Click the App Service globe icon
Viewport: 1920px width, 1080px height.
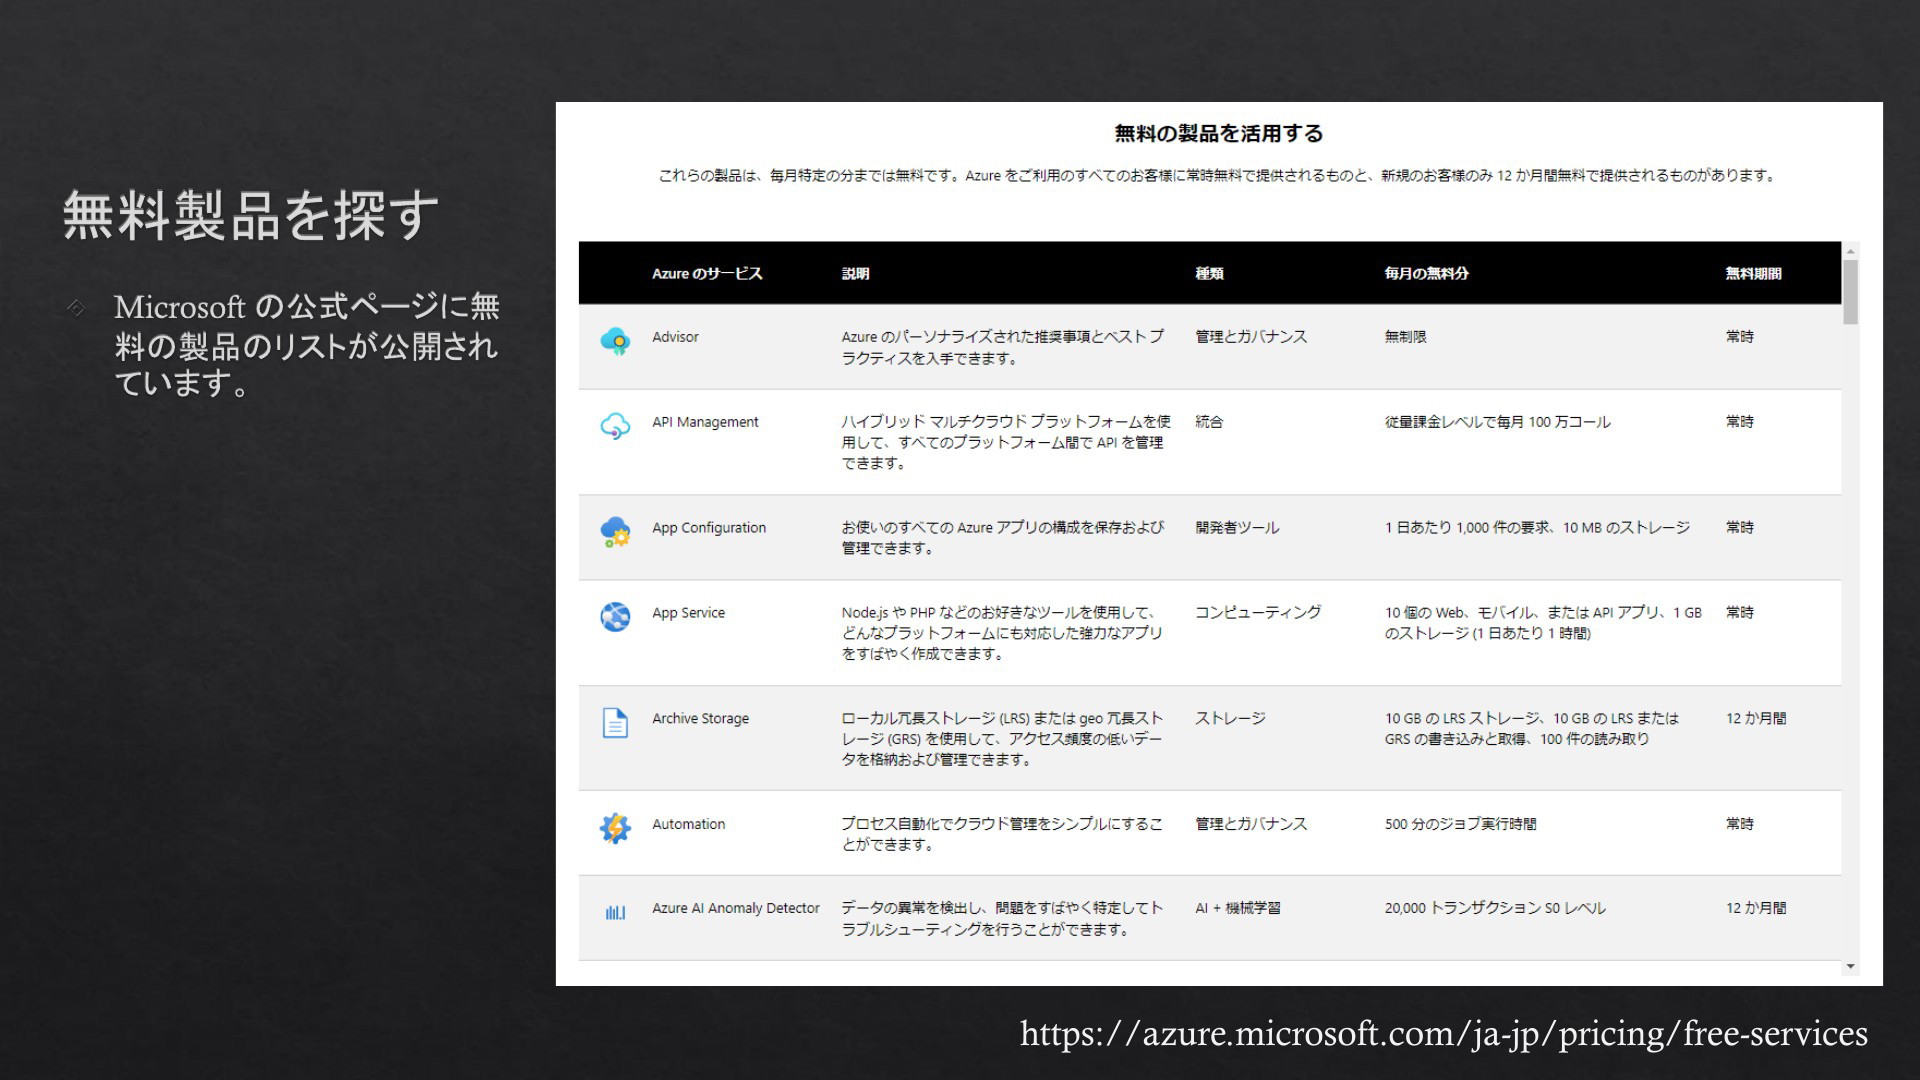(x=615, y=616)
